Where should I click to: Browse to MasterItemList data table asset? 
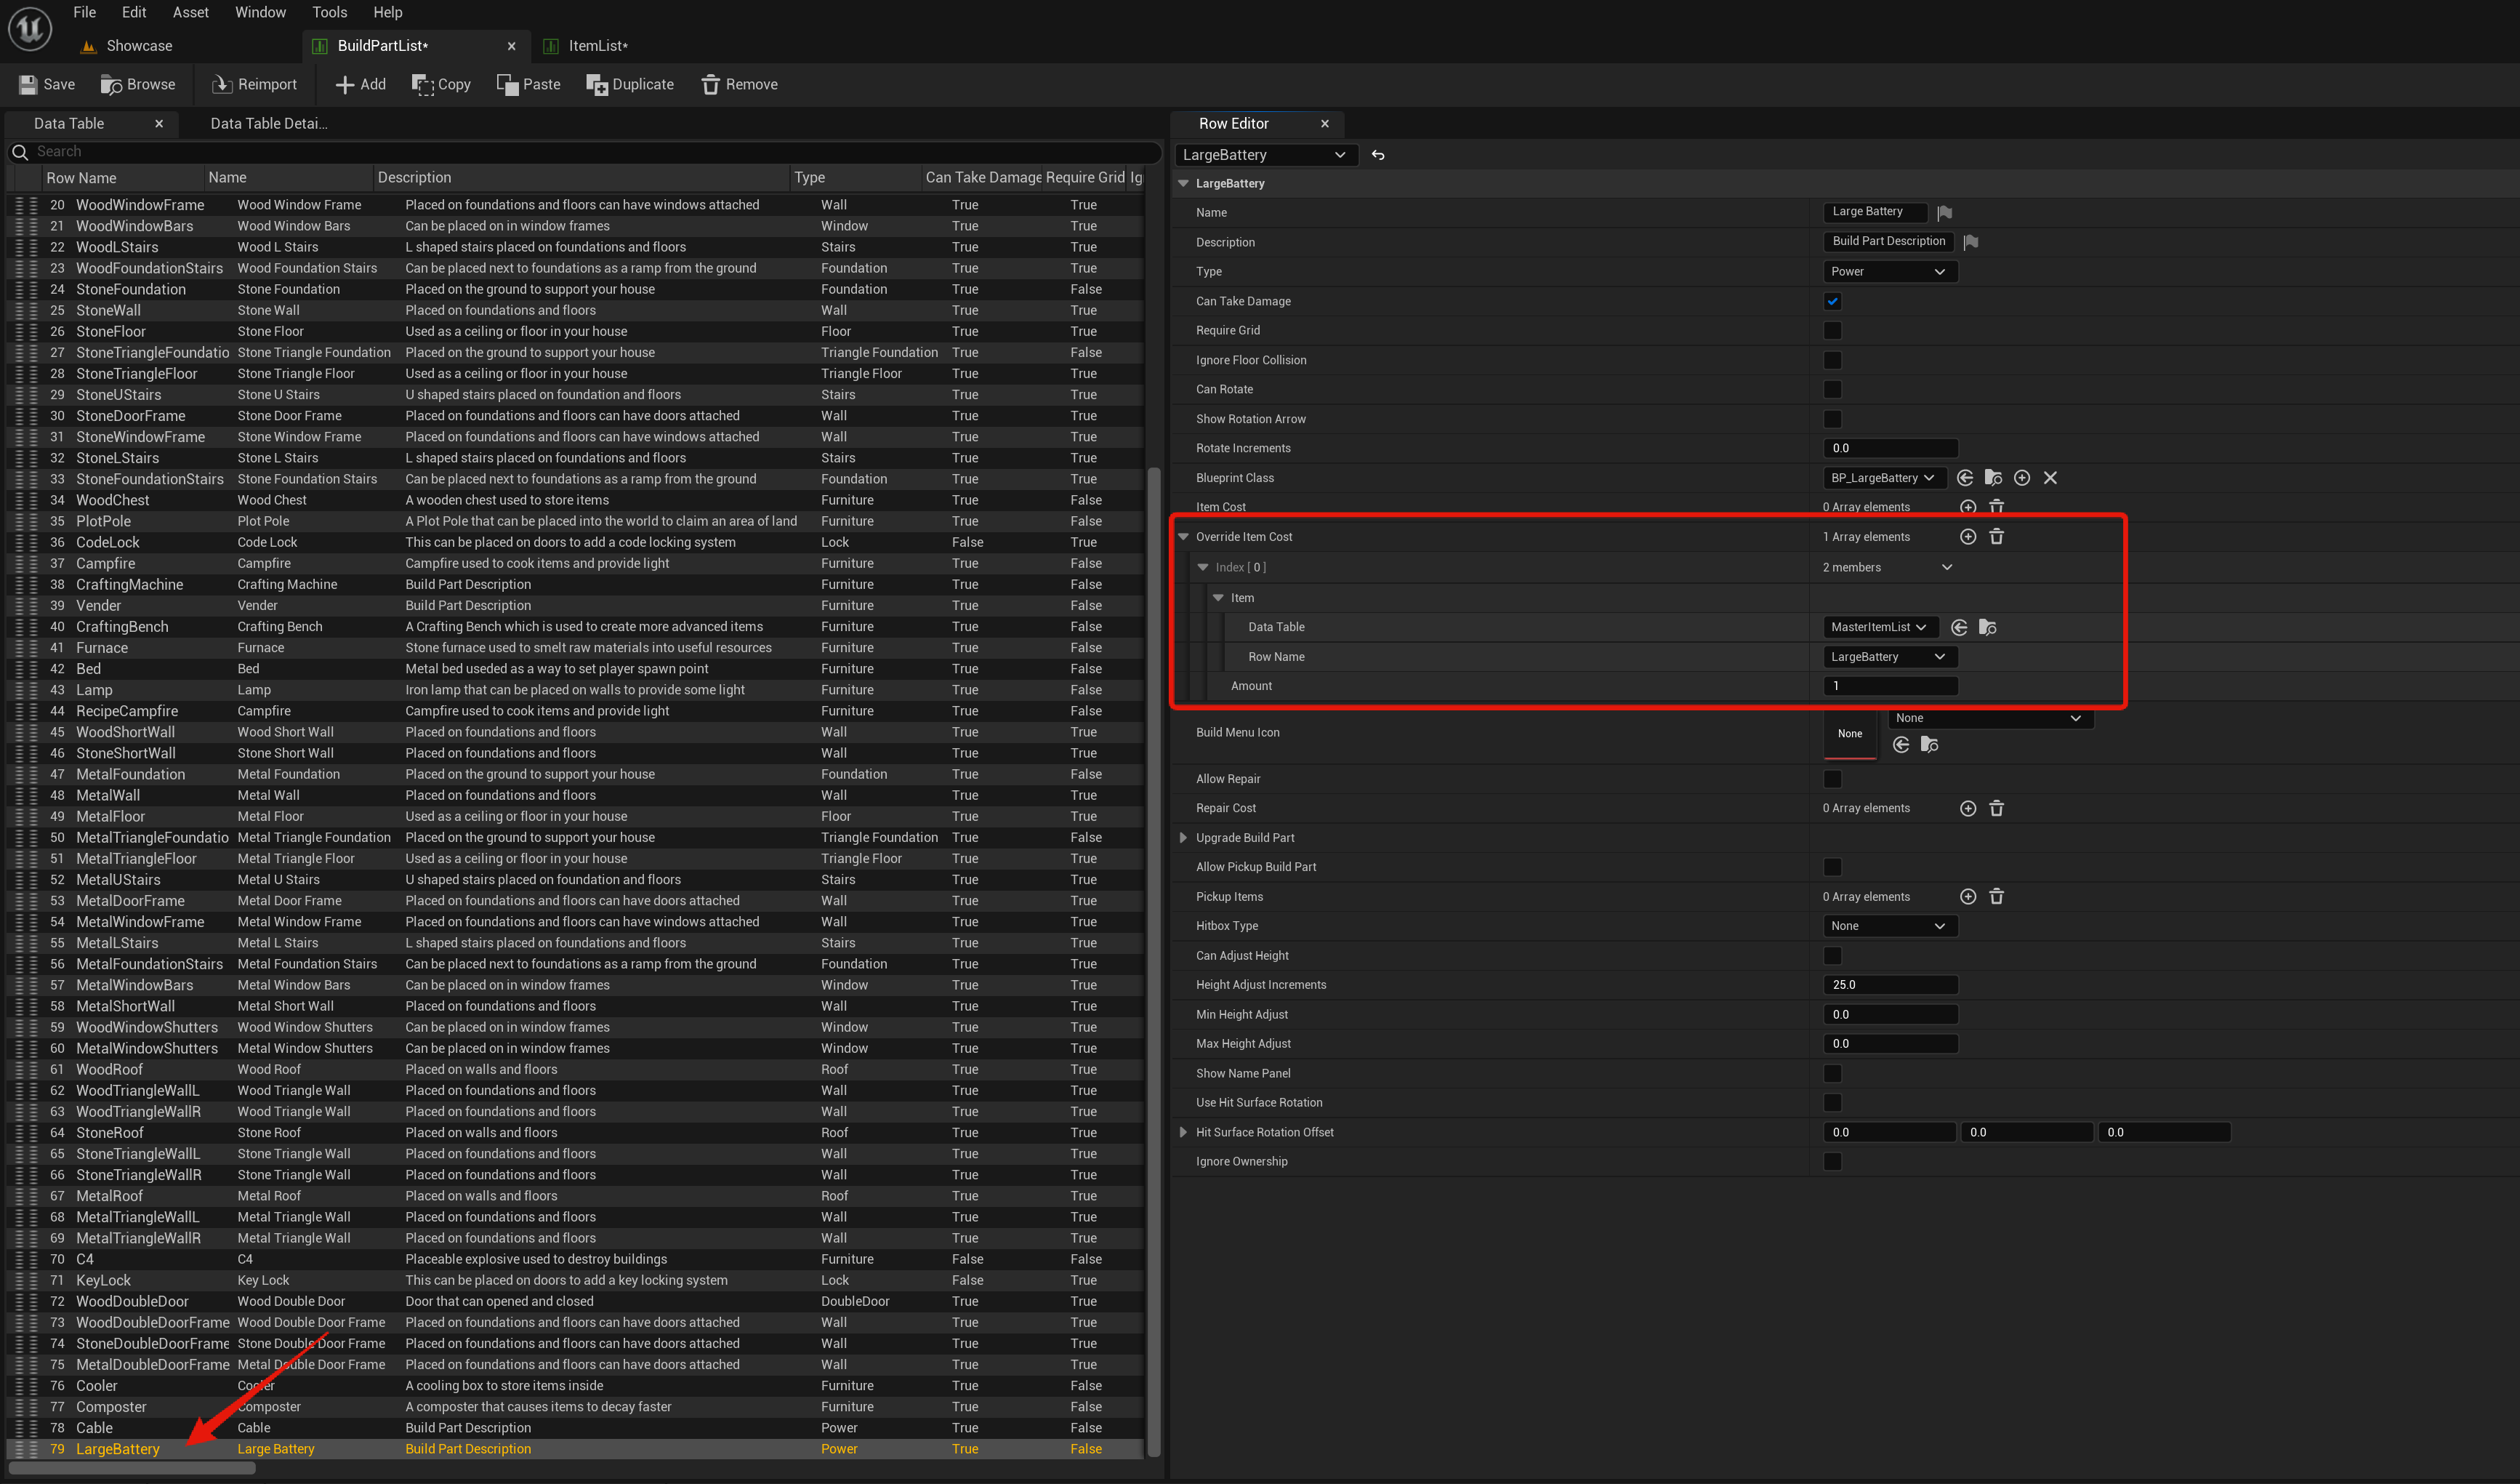[1987, 627]
